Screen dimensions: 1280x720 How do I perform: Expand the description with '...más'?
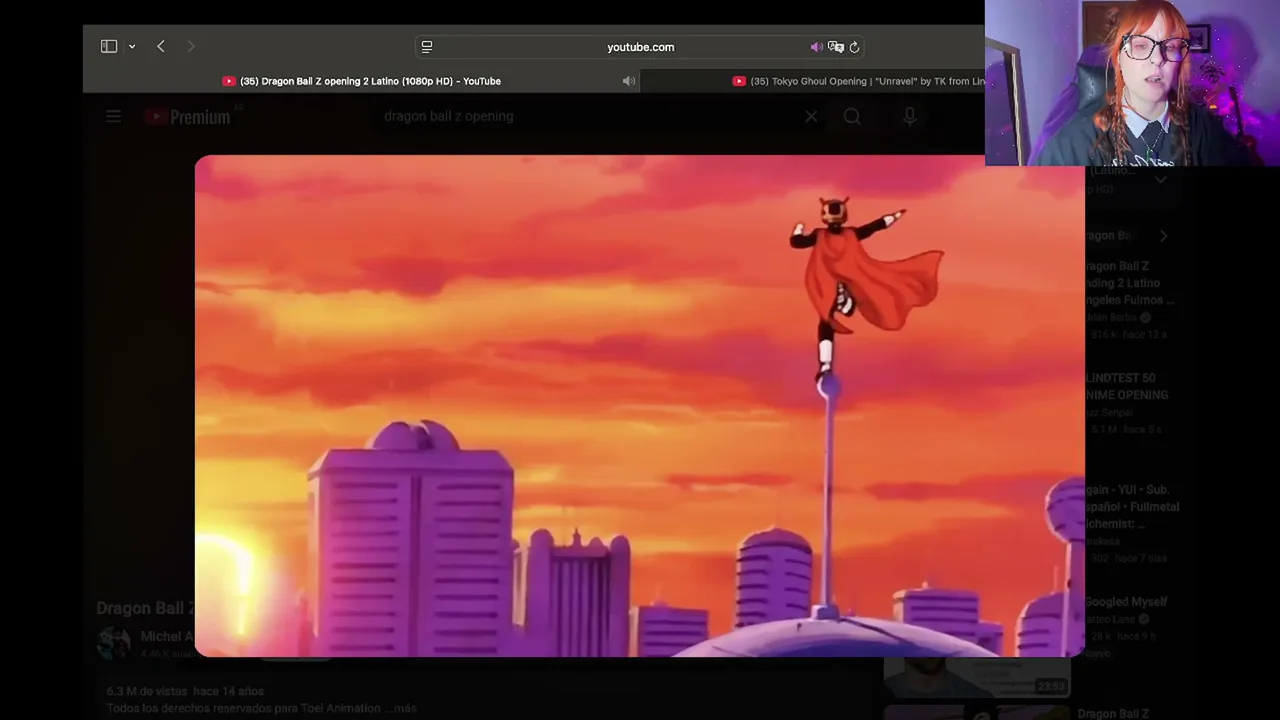(400, 708)
